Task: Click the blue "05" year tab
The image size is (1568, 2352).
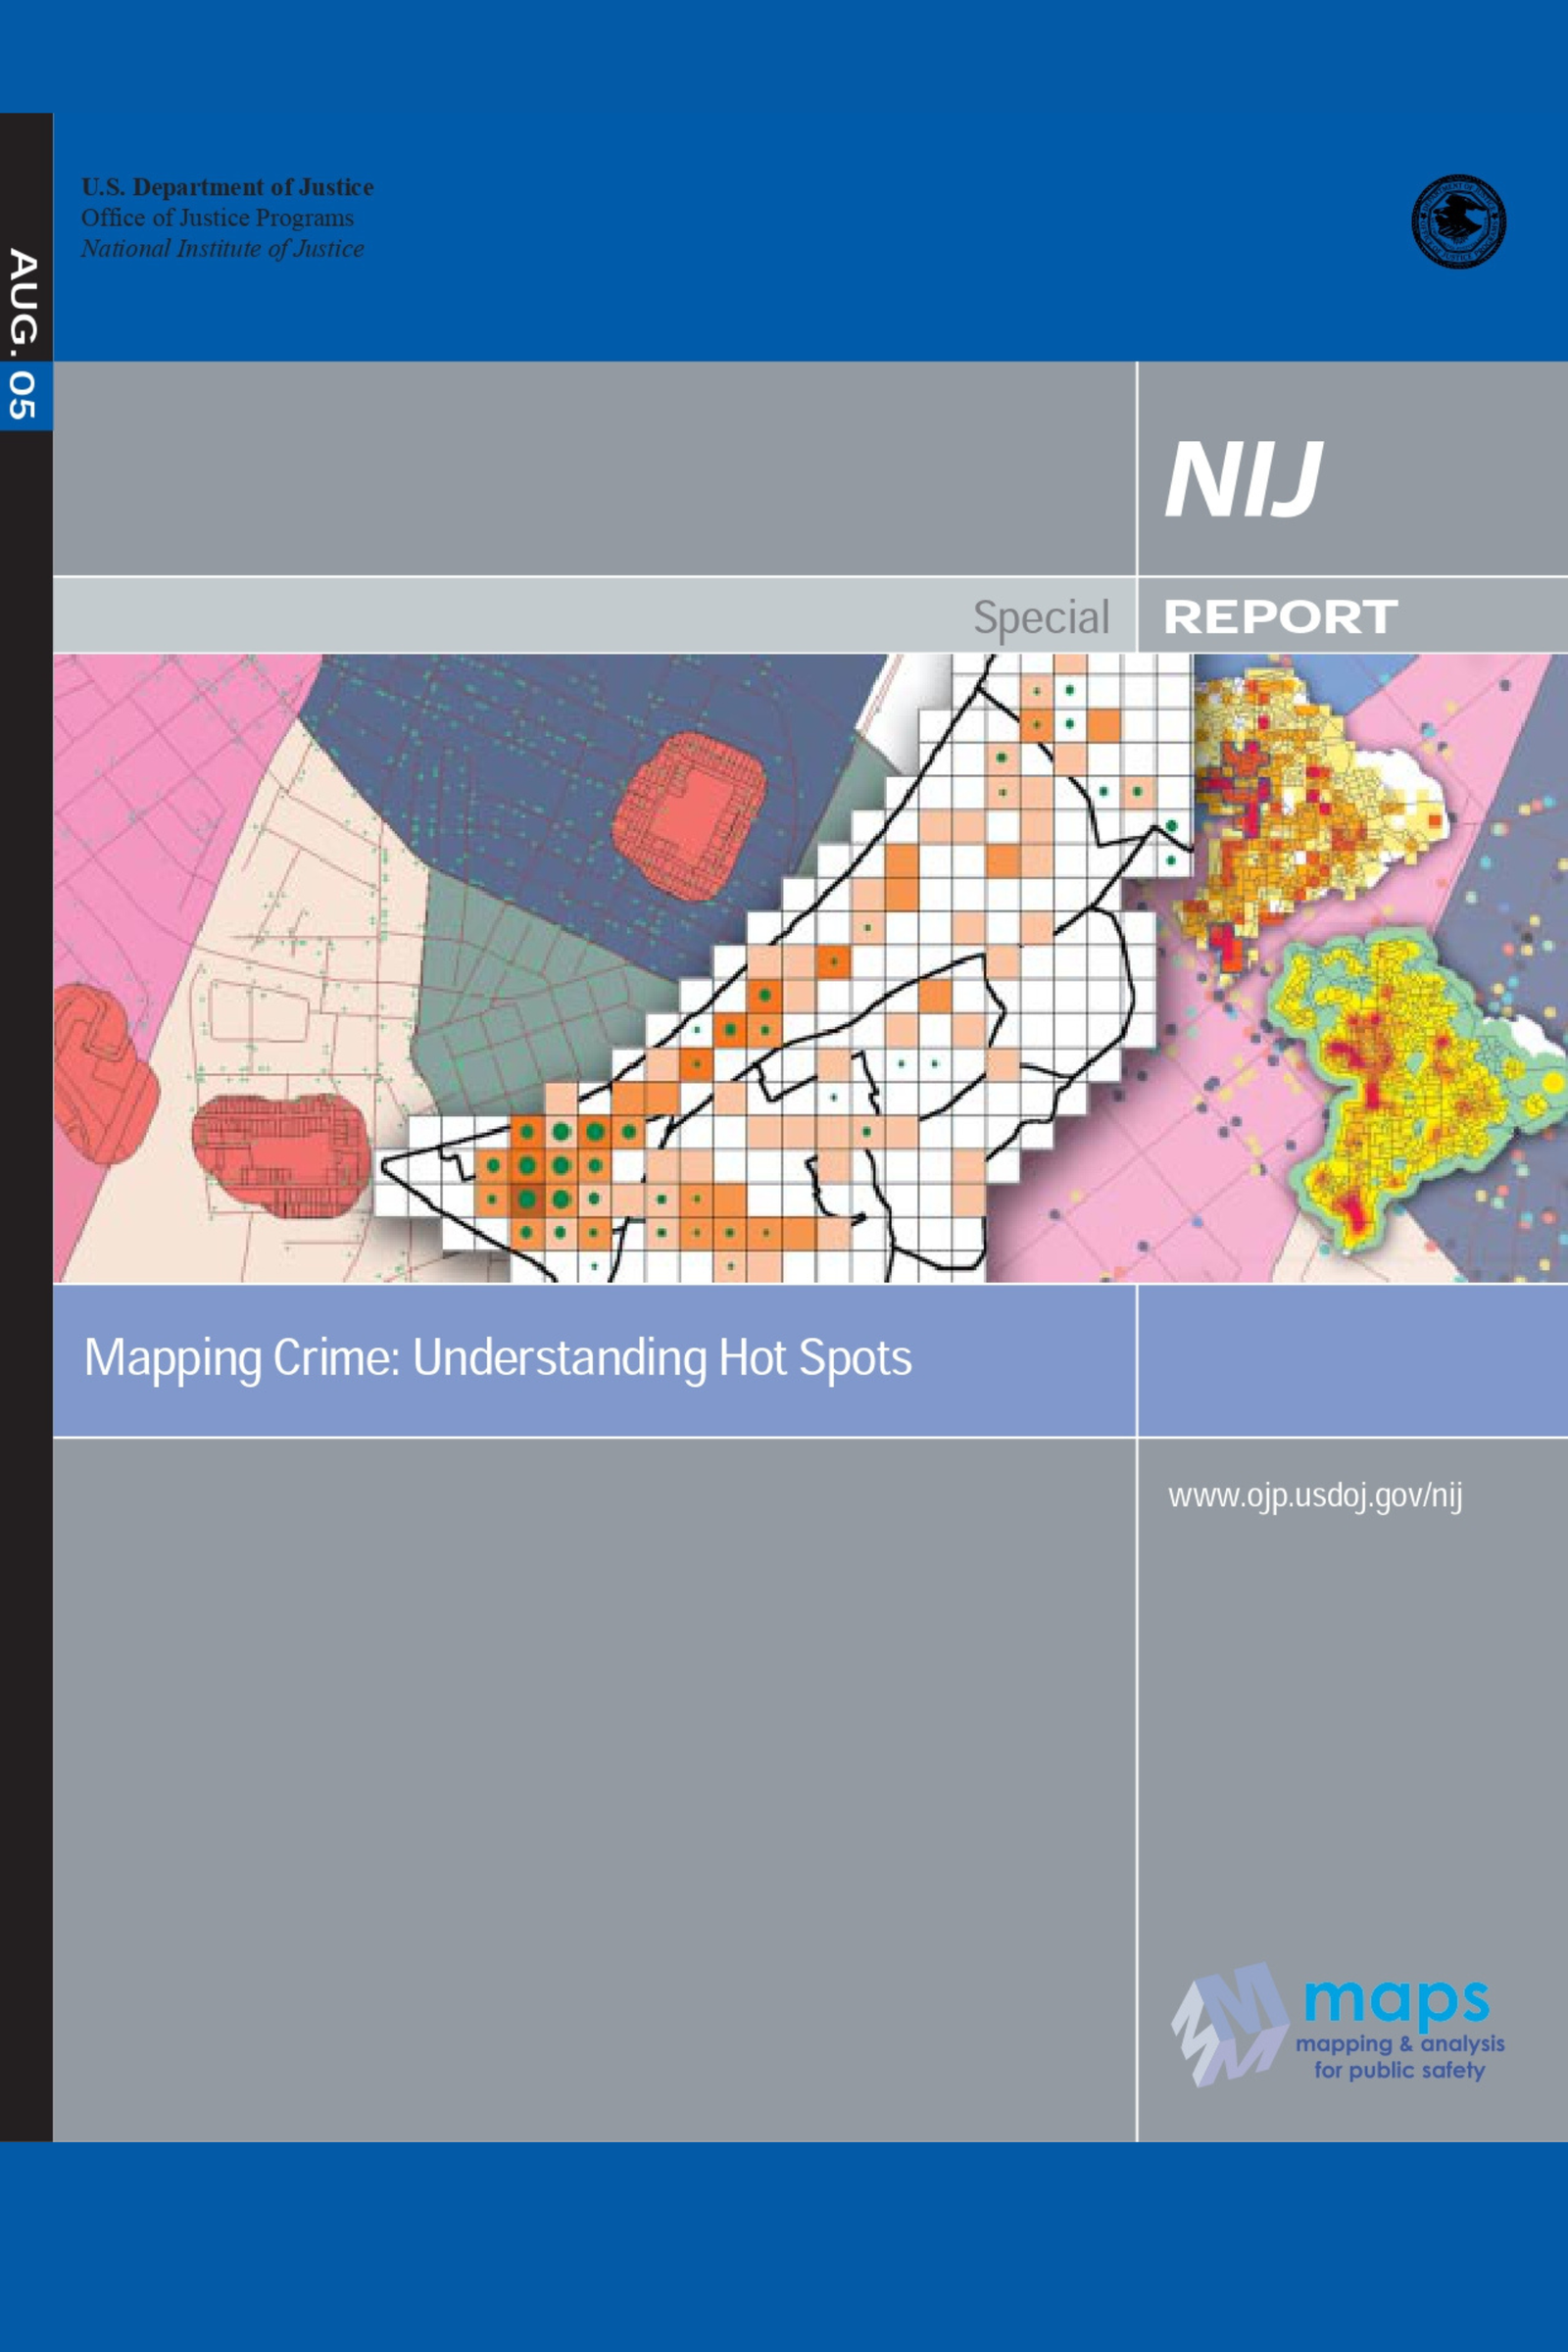Action: pyautogui.click(x=23, y=395)
